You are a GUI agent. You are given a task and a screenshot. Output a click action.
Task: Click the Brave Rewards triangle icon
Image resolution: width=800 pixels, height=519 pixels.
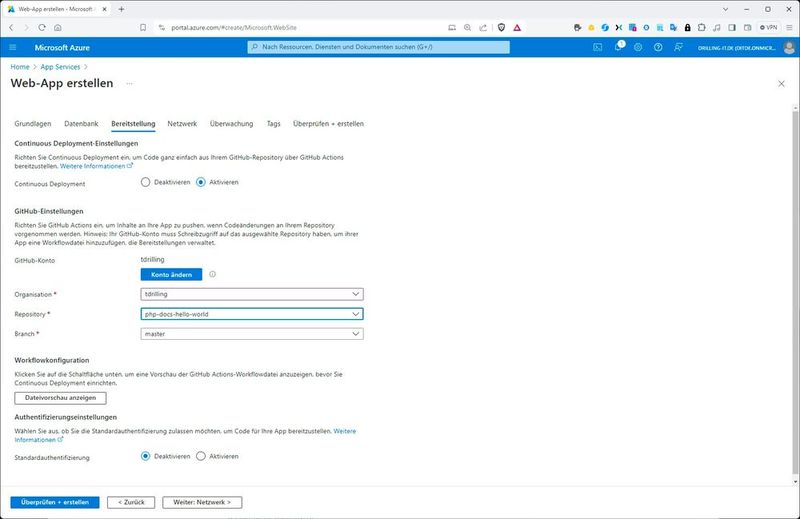pyautogui.click(x=517, y=28)
